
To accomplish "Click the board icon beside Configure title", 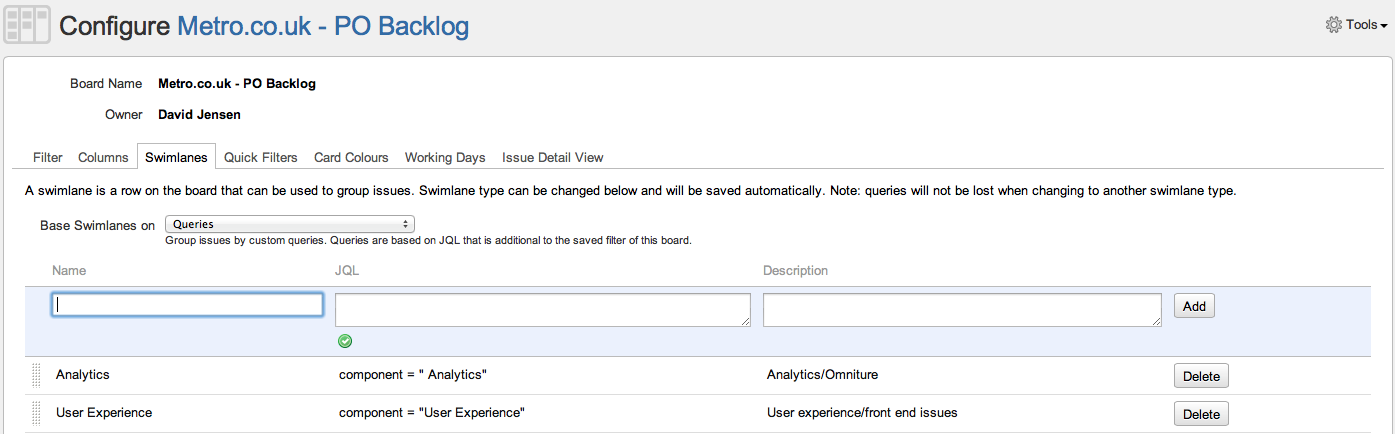I will click(x=27, y=26).
